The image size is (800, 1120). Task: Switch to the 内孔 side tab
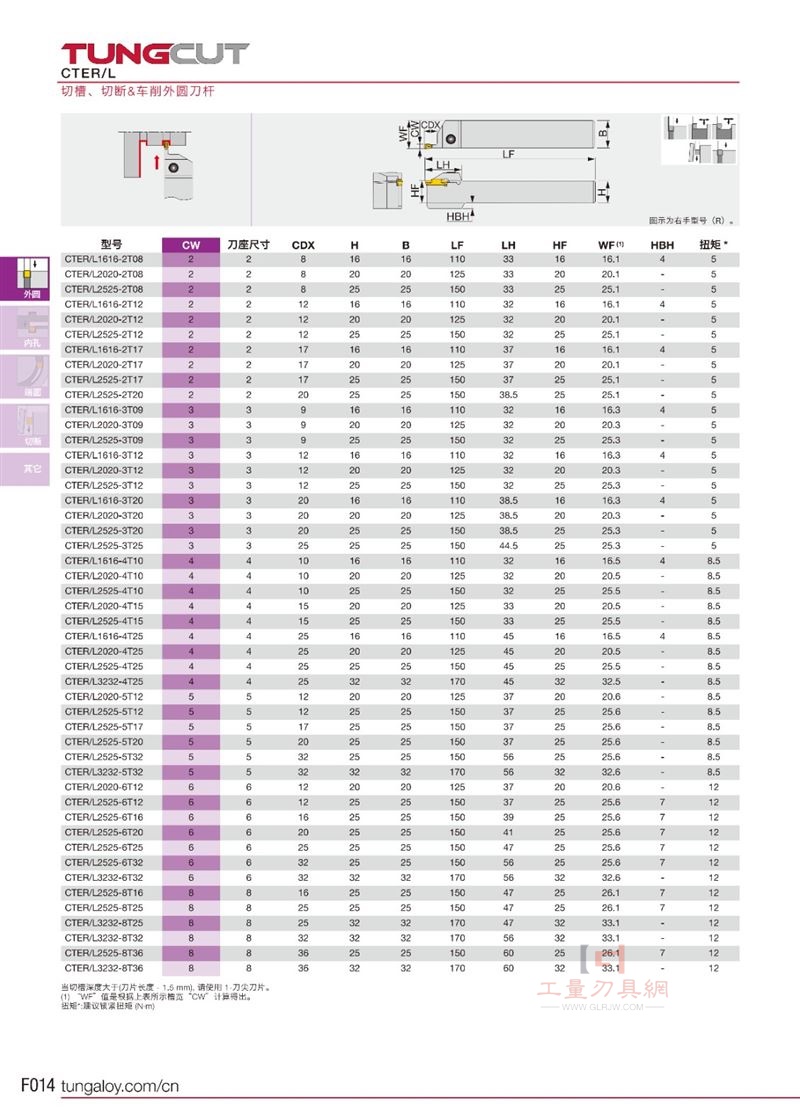click(25, 328)
